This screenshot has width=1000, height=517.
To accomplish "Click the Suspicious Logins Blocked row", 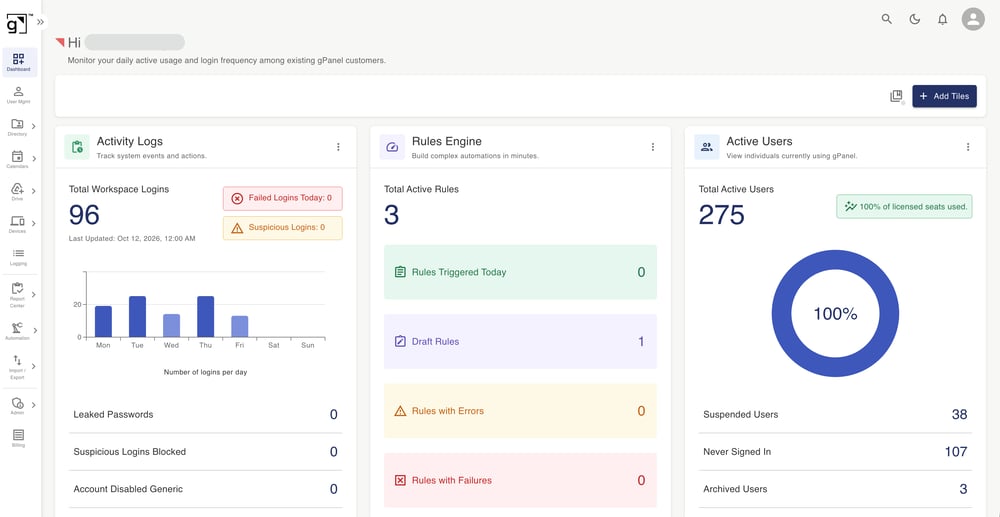I will click(205, 452).
